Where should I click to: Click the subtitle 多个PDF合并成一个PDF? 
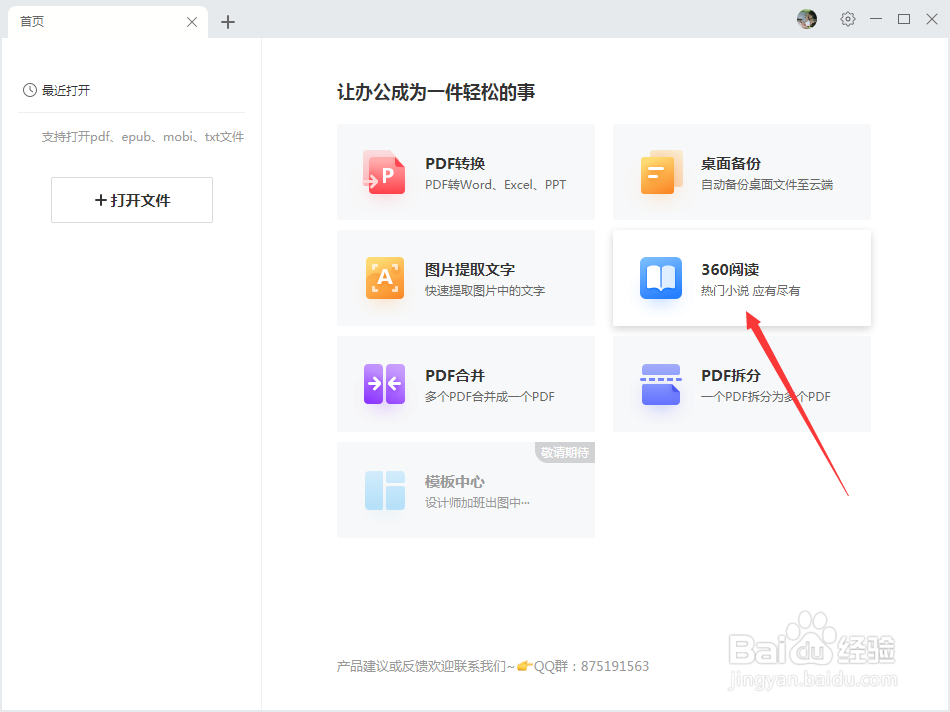click(x=490, y=397)
